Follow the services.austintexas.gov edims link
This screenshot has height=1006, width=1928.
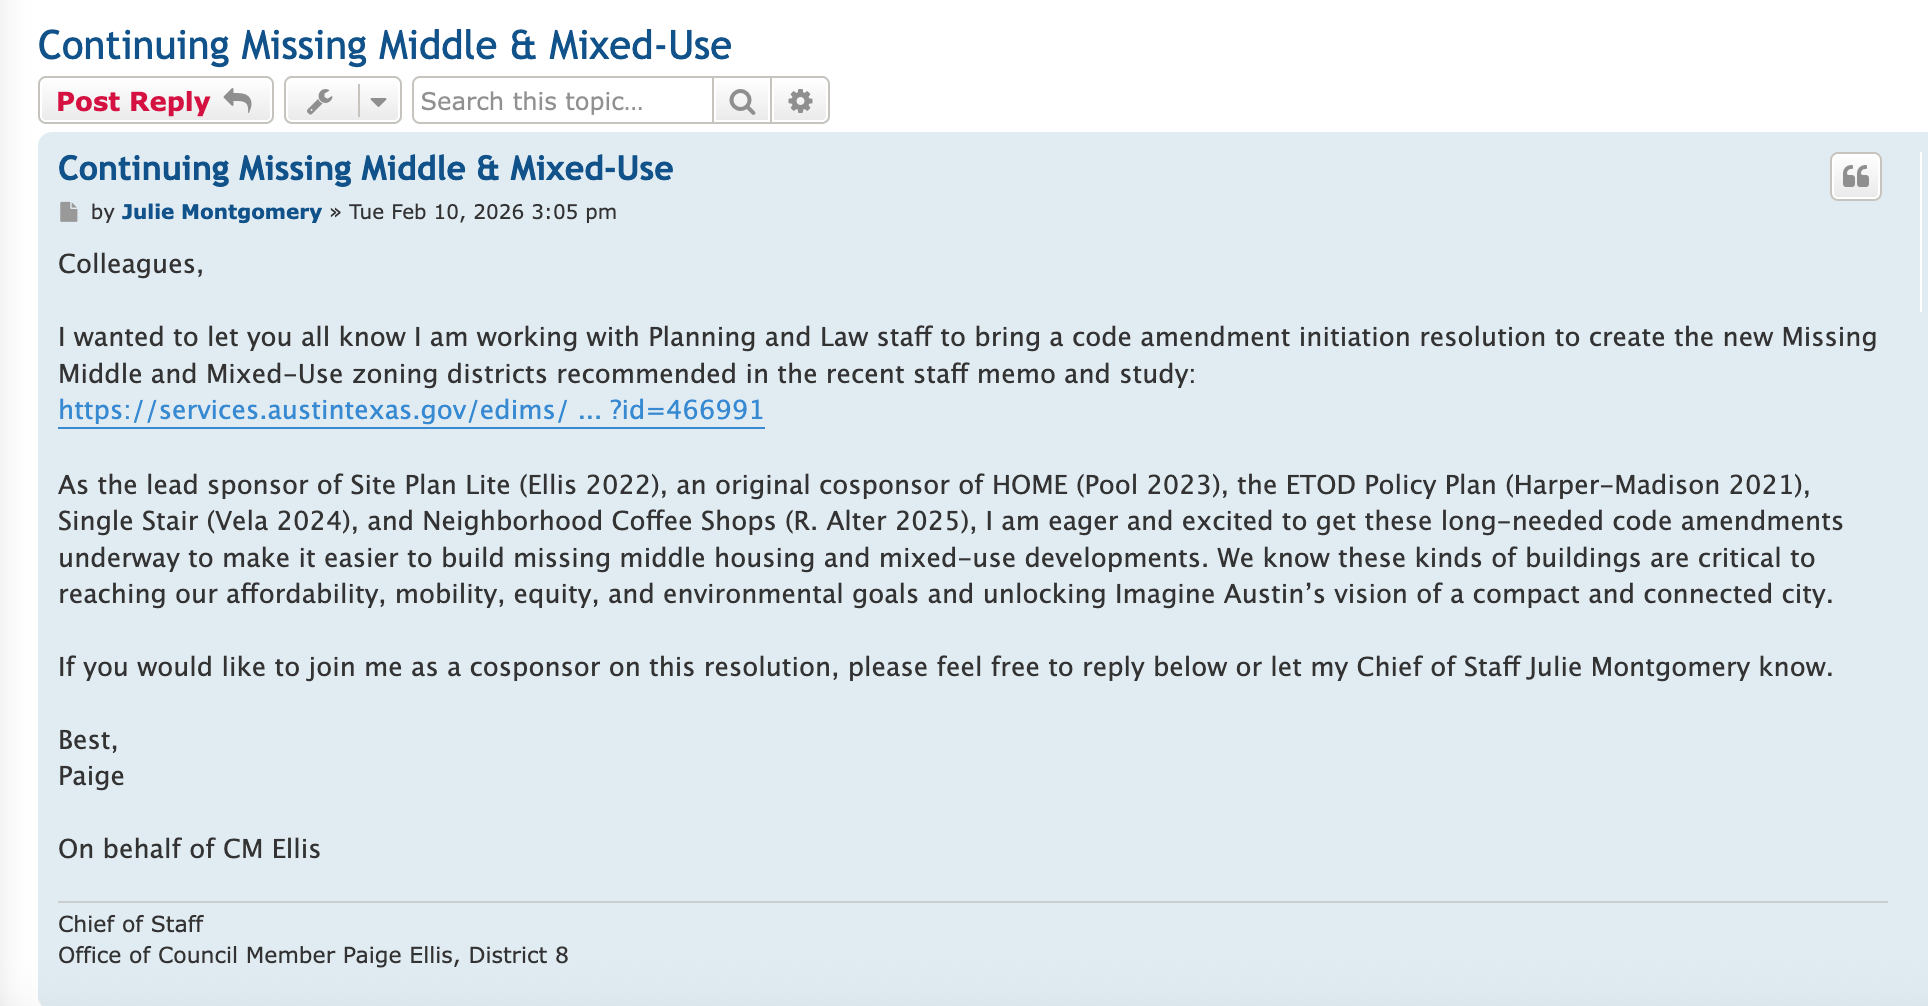click(411, 410)
